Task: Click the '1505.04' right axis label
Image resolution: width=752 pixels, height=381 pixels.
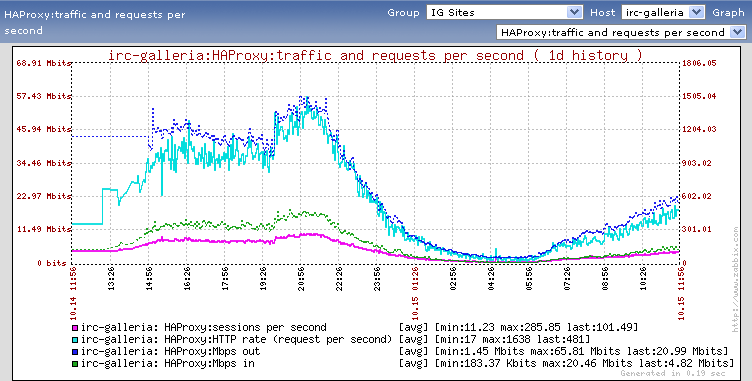Action: [699, 96]
